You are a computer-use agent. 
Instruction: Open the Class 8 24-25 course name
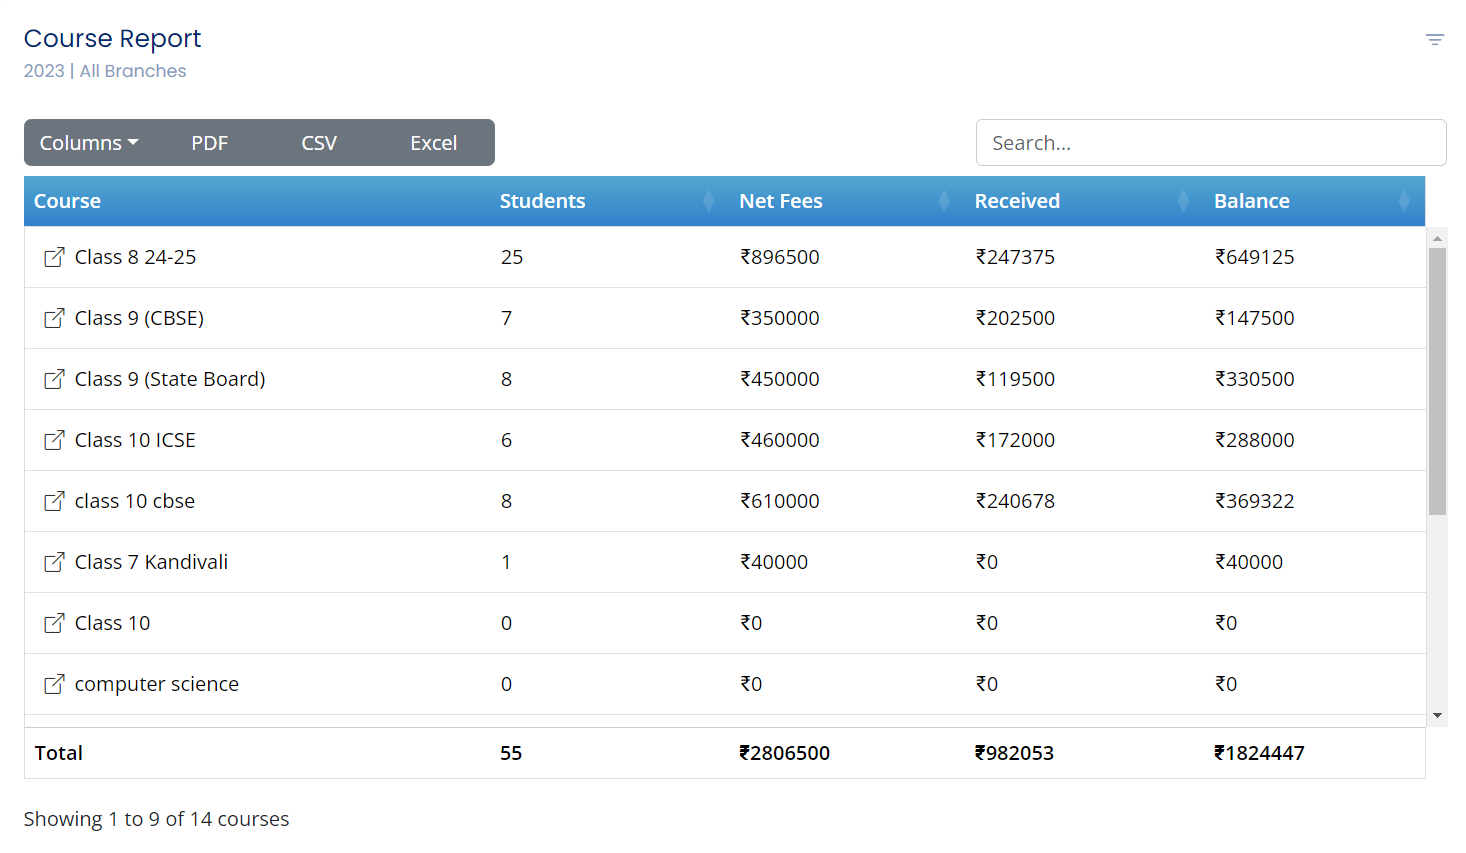point(135,257)
